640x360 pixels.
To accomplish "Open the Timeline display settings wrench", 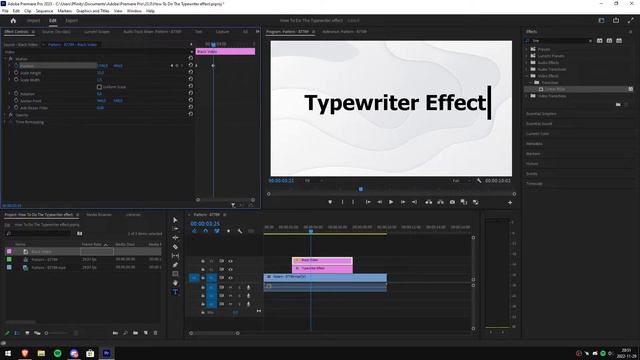I will 240,231.
